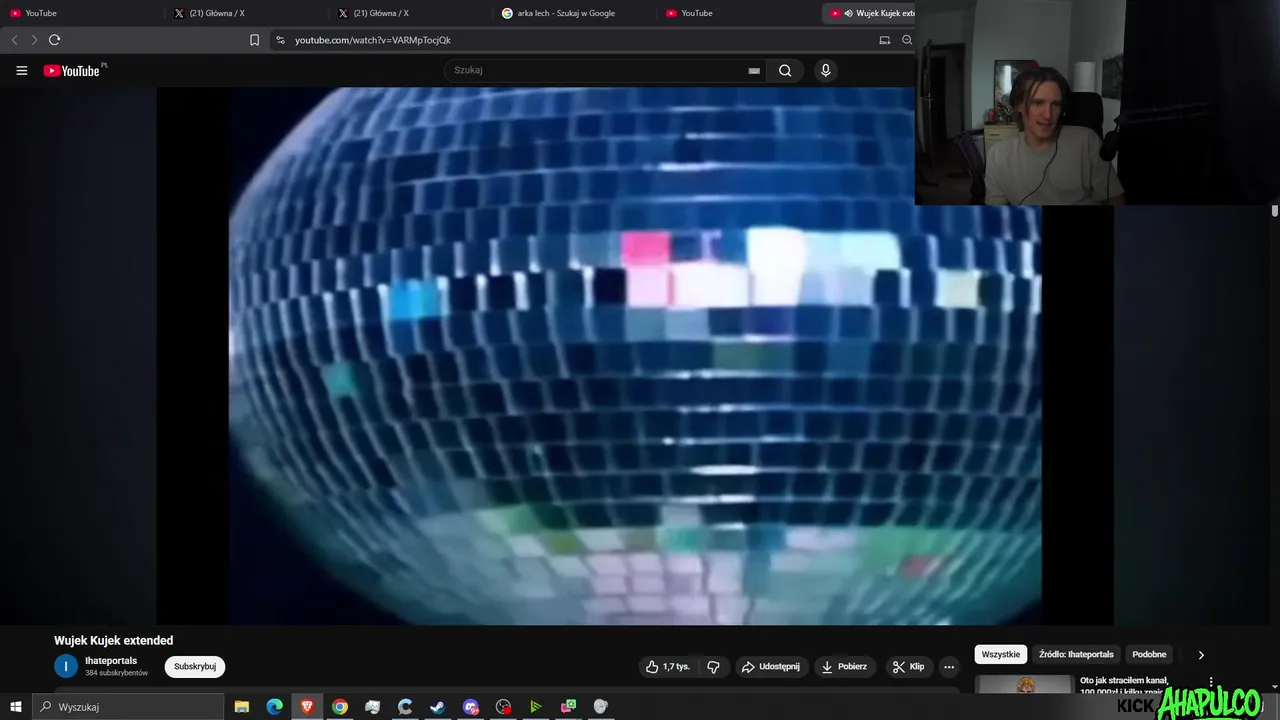Switch to first '(21) Główna / X' tab
The image size is (1280, 720).
(245, 13)
